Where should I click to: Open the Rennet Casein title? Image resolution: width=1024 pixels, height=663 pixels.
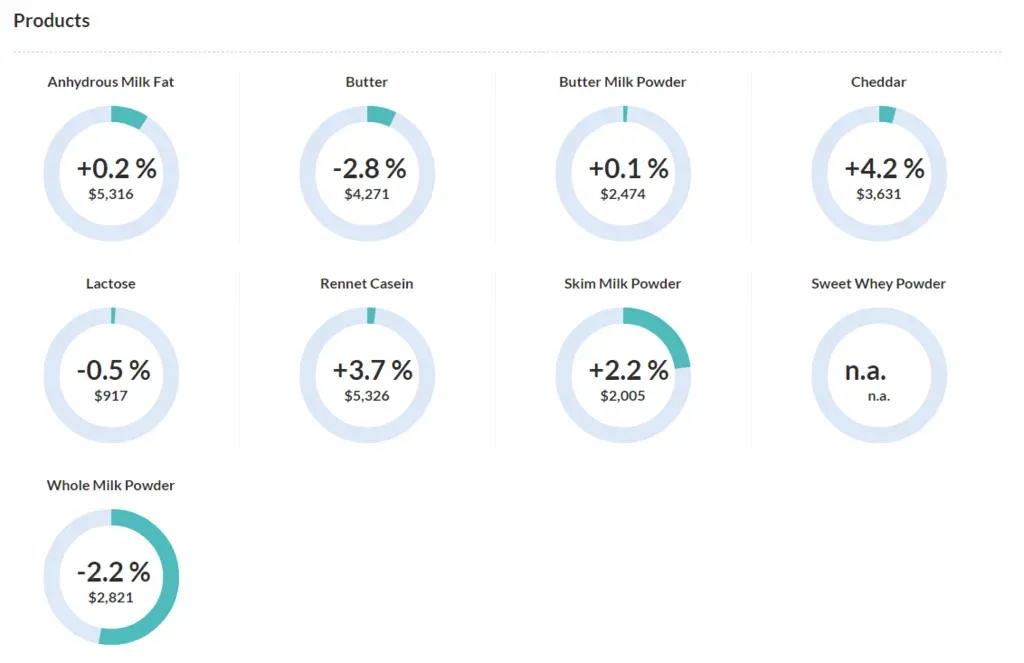[366, 284]
